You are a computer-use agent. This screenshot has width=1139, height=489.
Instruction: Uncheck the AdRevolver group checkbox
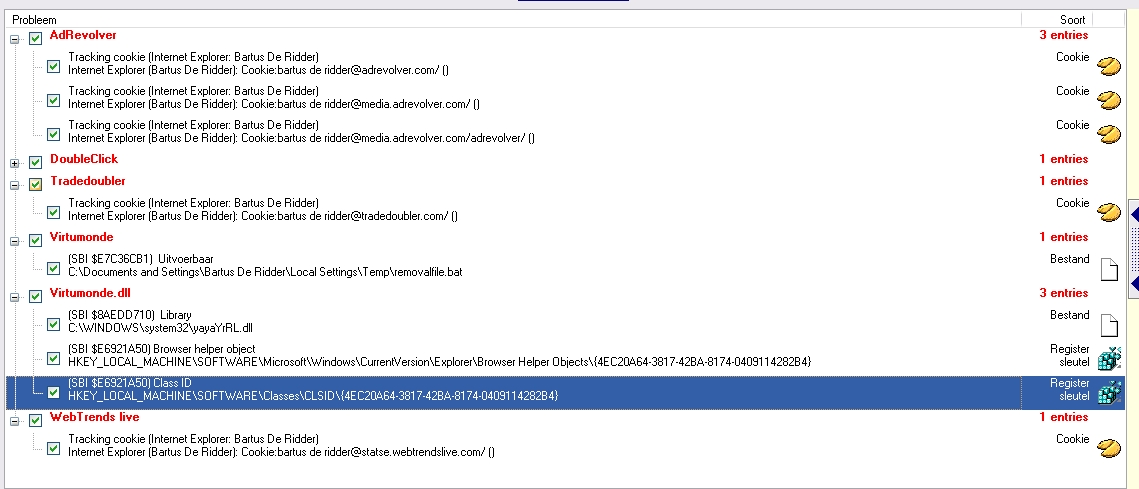35,38
